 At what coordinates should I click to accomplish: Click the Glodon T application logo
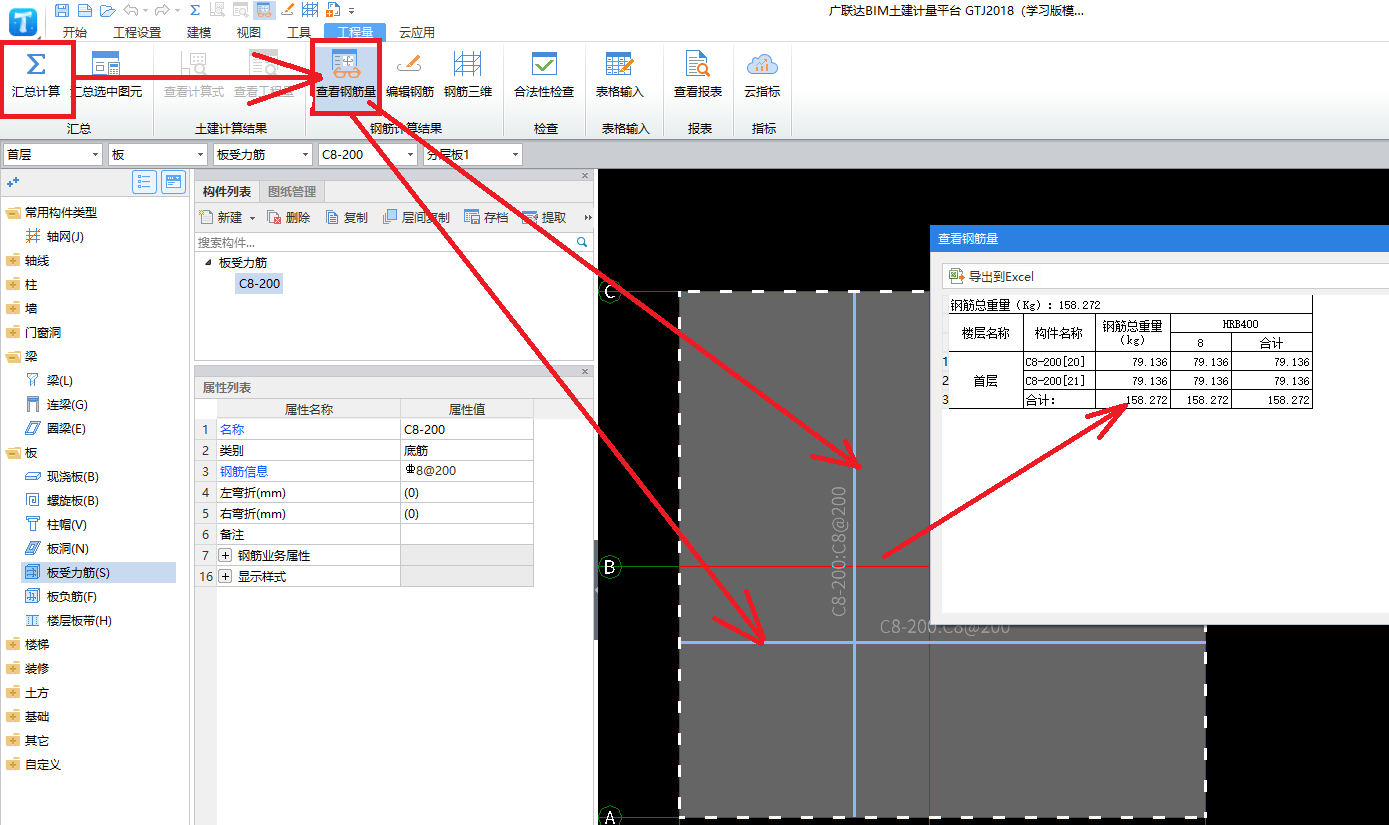tap(23, 22)
